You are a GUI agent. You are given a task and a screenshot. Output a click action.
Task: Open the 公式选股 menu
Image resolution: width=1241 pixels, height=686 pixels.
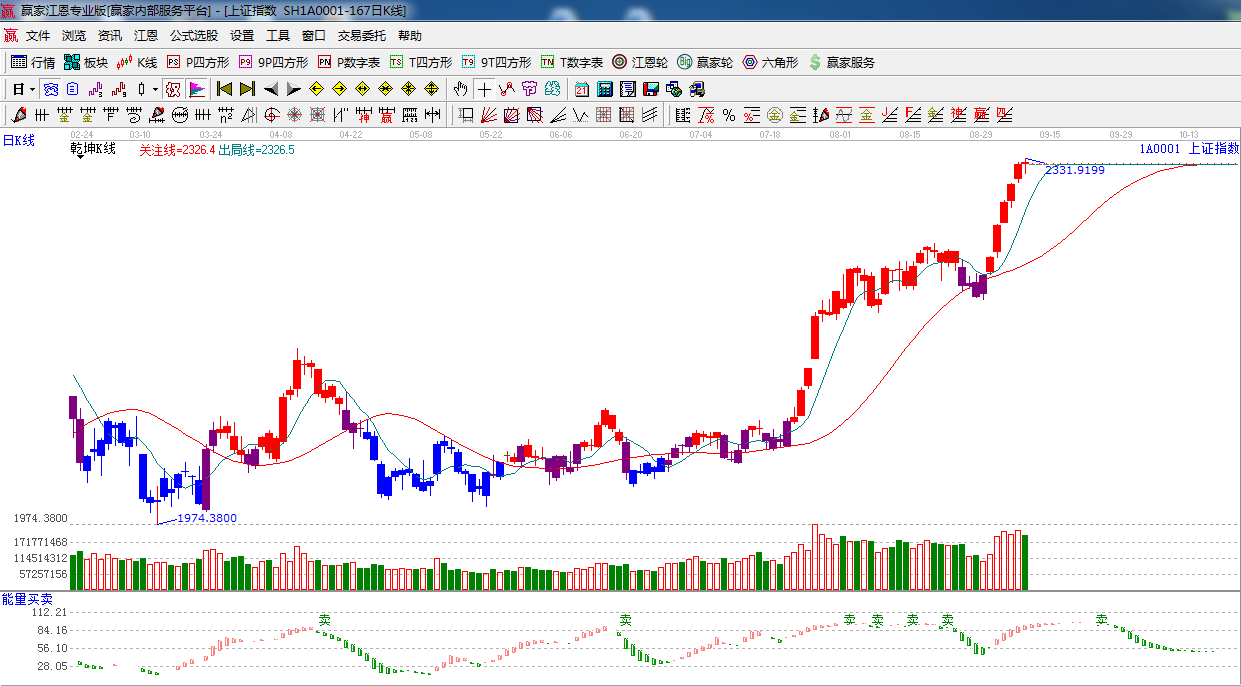193,35
